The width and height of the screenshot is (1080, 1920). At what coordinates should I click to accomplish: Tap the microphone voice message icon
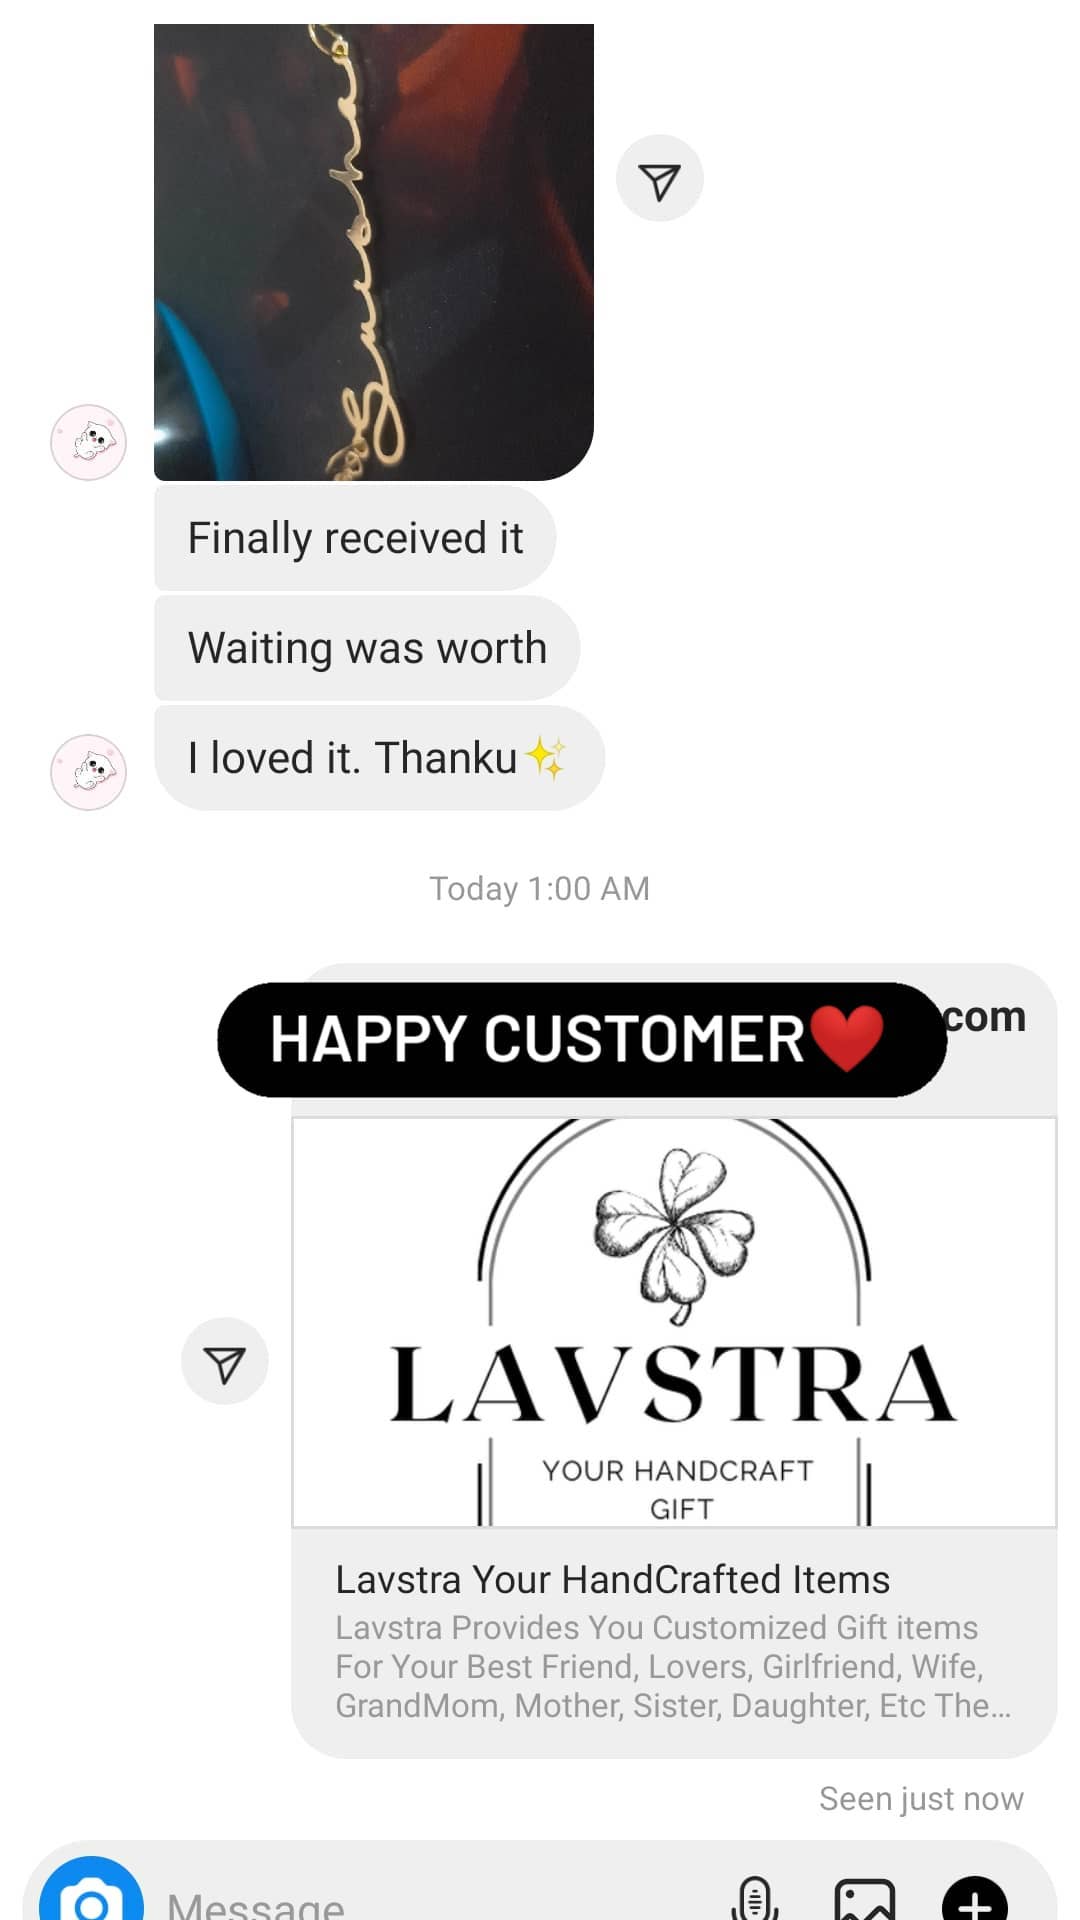[x=755, y=1898]
